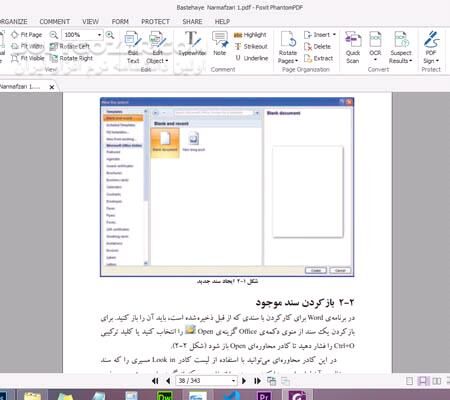Choose the Underline text tool
The width and height of the screenshot is (450, 400).
pos(252,58)
